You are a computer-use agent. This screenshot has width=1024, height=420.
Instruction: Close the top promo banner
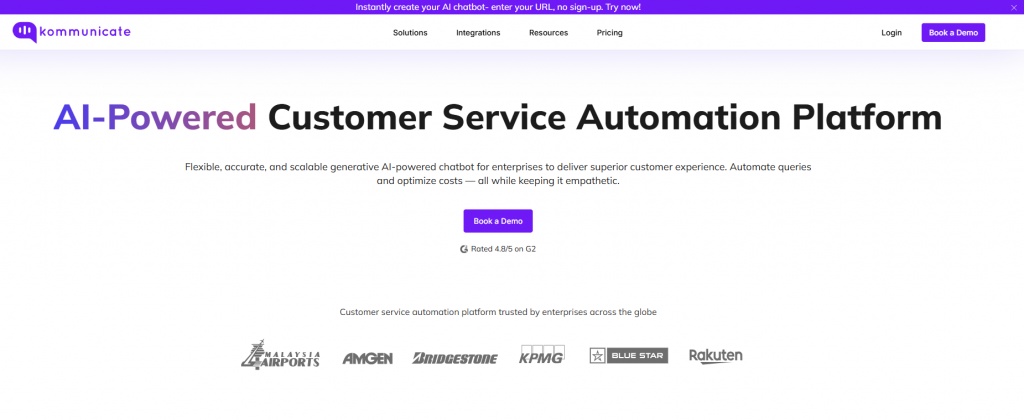(1014, 7)
